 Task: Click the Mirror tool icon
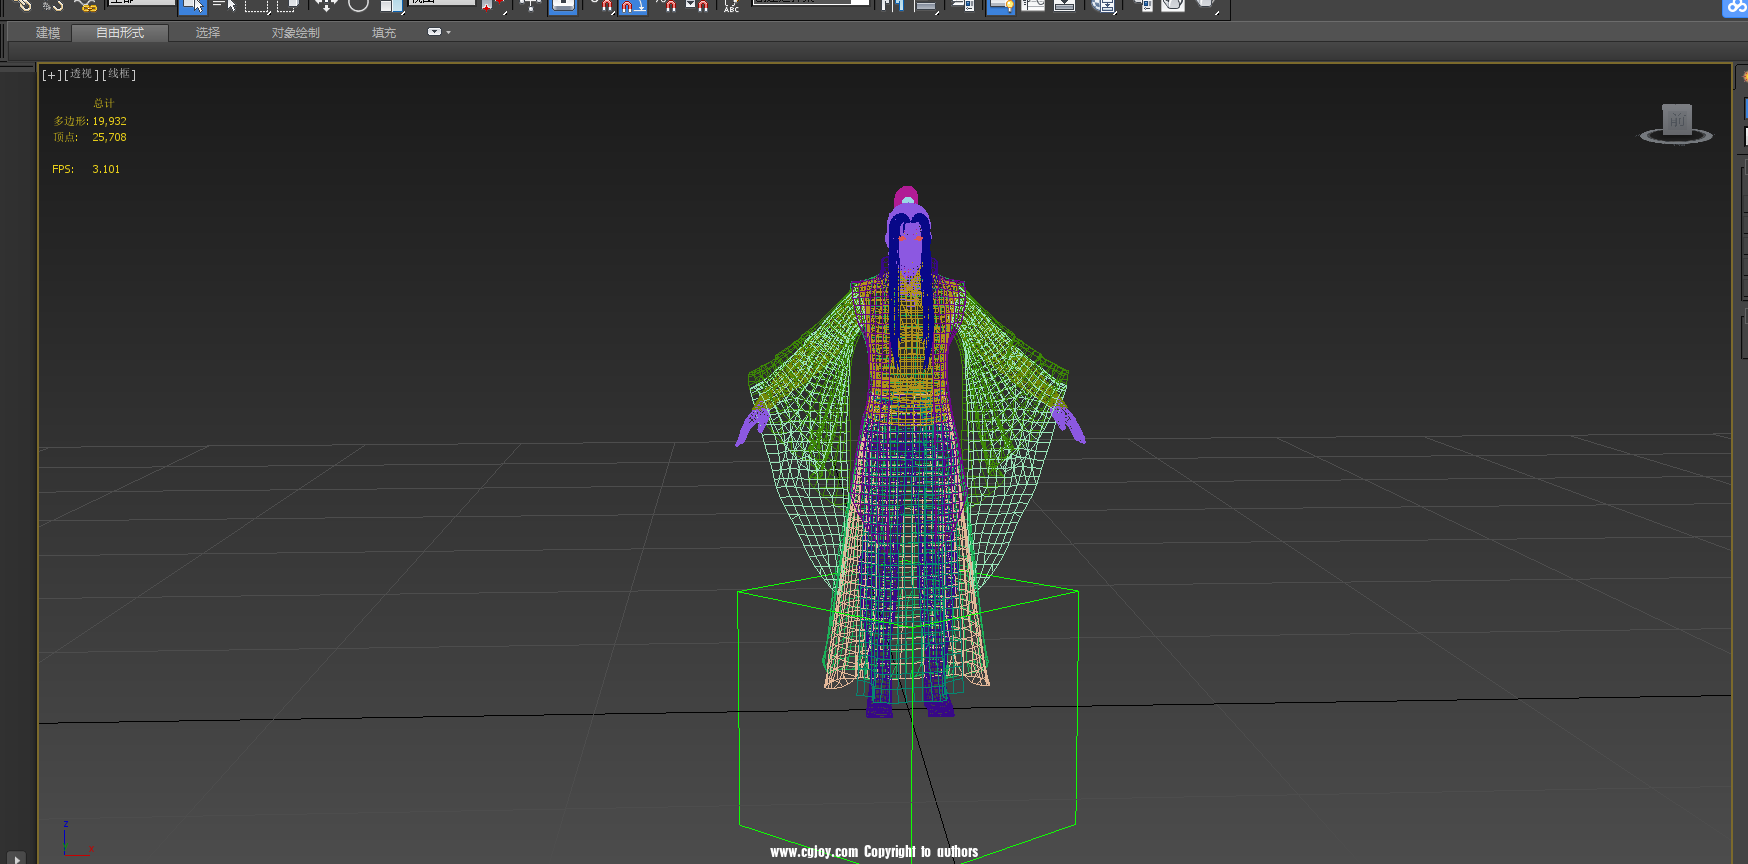point(892,6)
